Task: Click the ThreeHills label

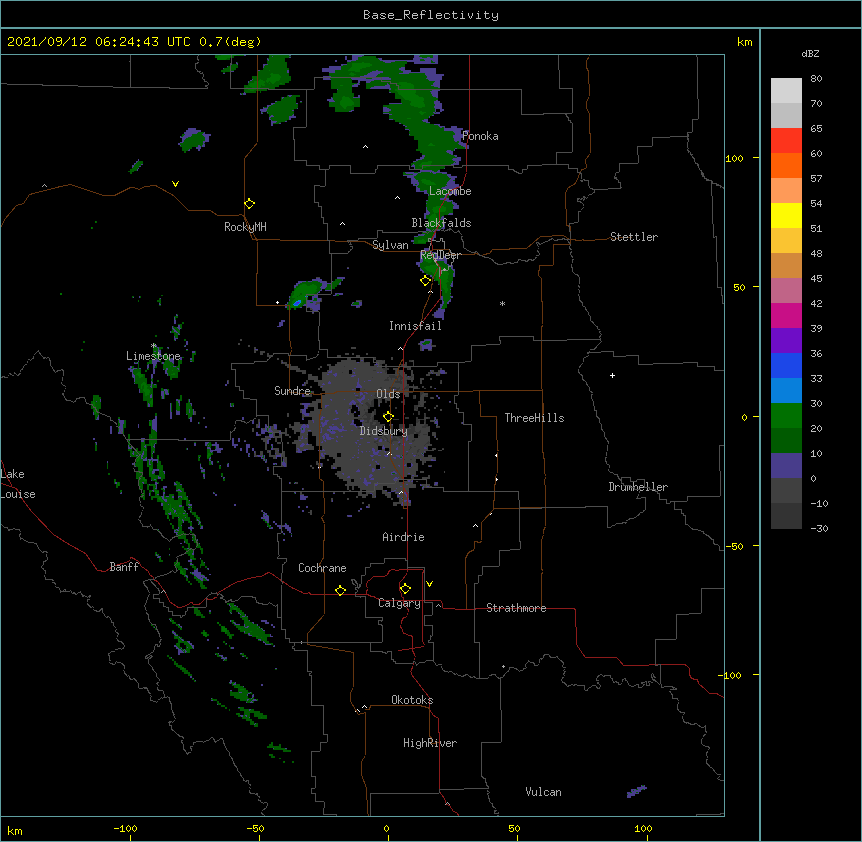Action: point(534,418)
